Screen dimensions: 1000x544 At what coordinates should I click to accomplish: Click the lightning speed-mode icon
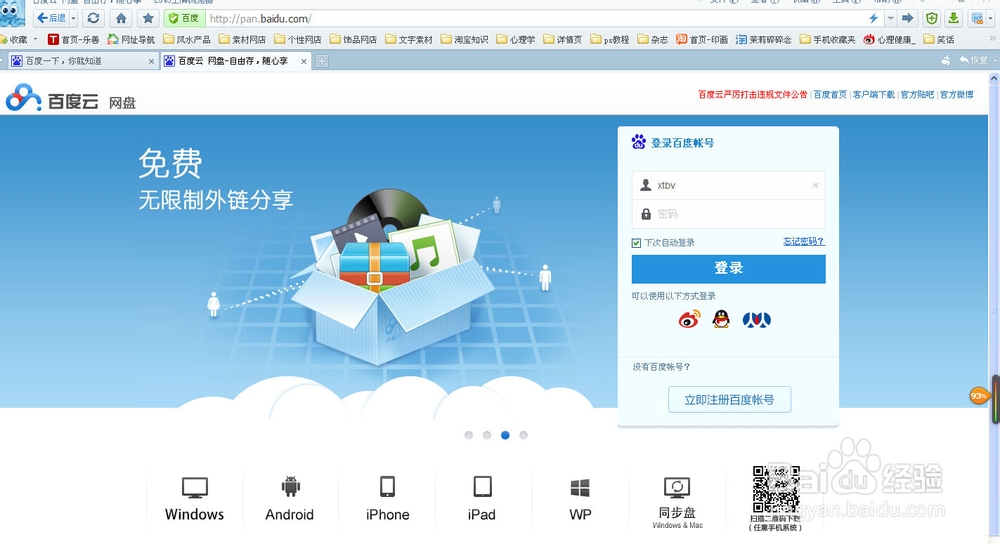pyautogui.click(x=873, y=18)
